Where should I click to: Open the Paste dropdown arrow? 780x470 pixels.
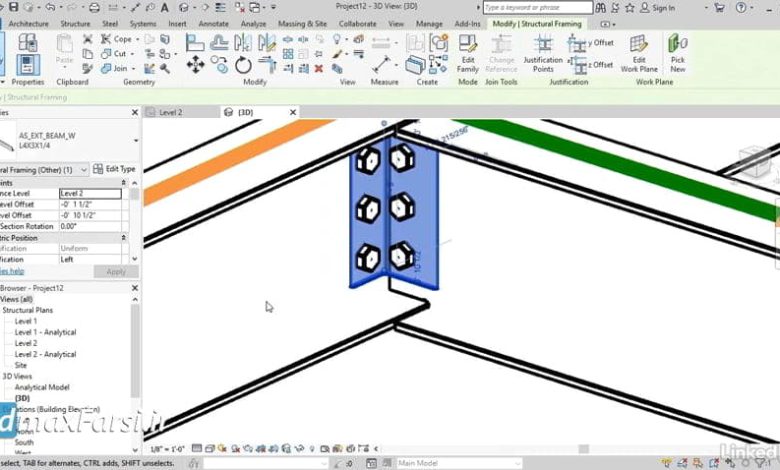coord(65,69)
